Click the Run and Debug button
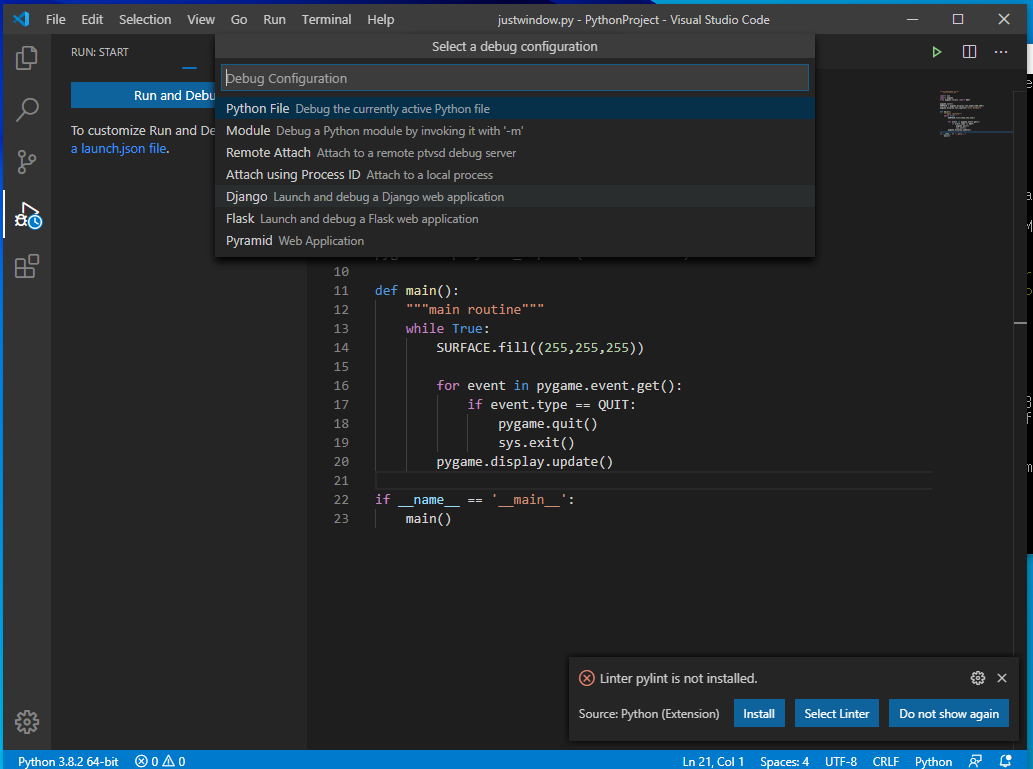This screenshot has height=769, width=1033. 143,96
